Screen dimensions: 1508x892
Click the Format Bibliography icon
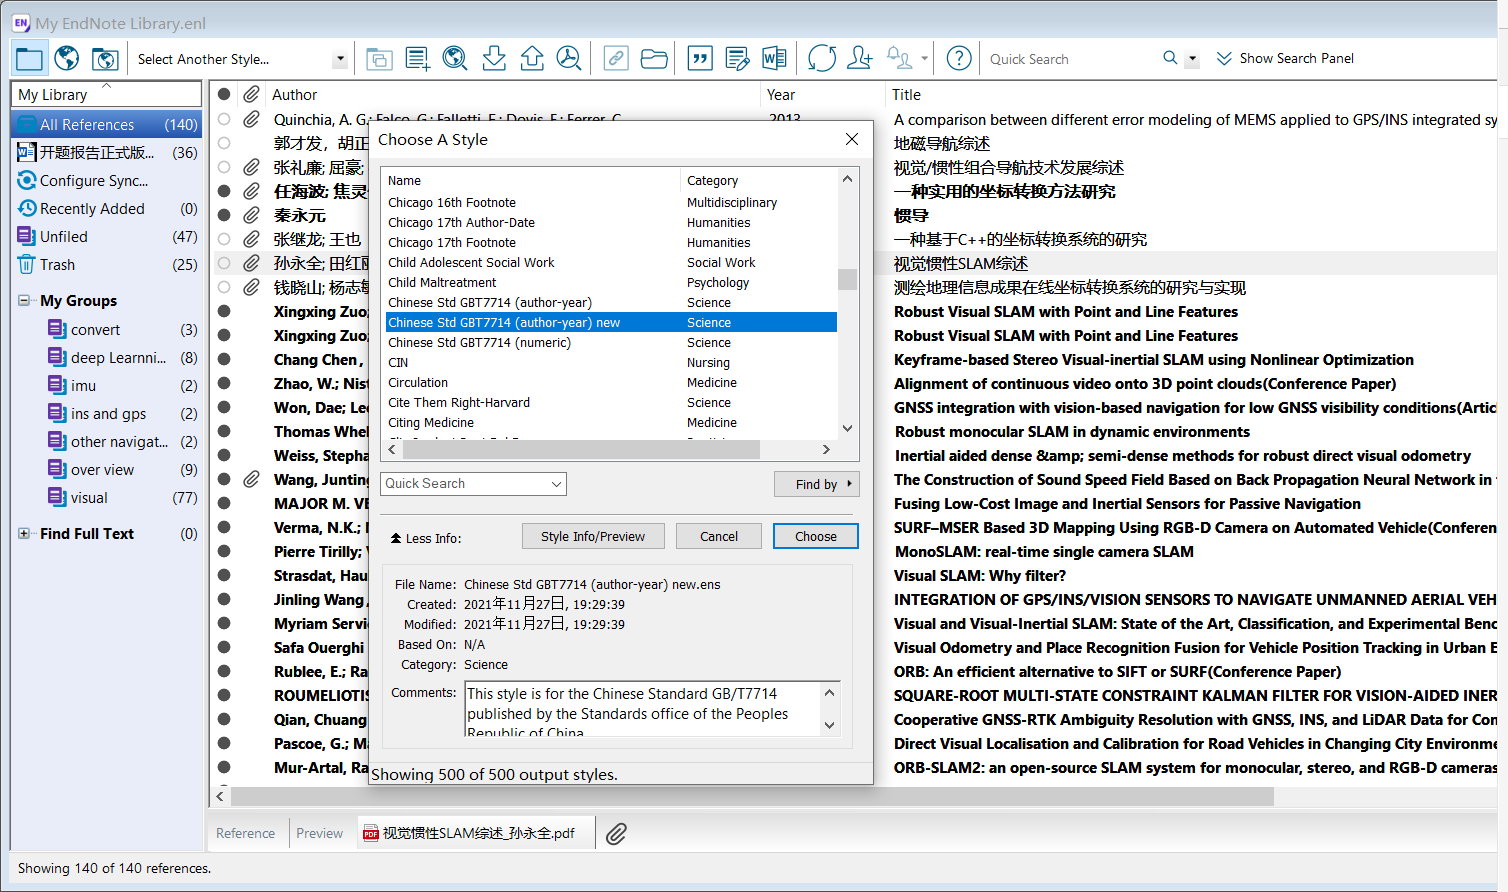tap(737, 59)
